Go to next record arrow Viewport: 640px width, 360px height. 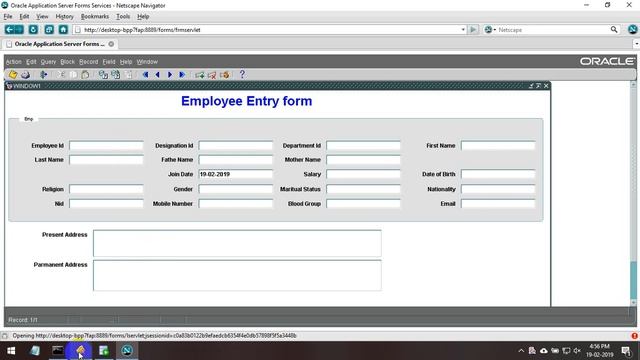pyautogui.click(x=170, y=75)
